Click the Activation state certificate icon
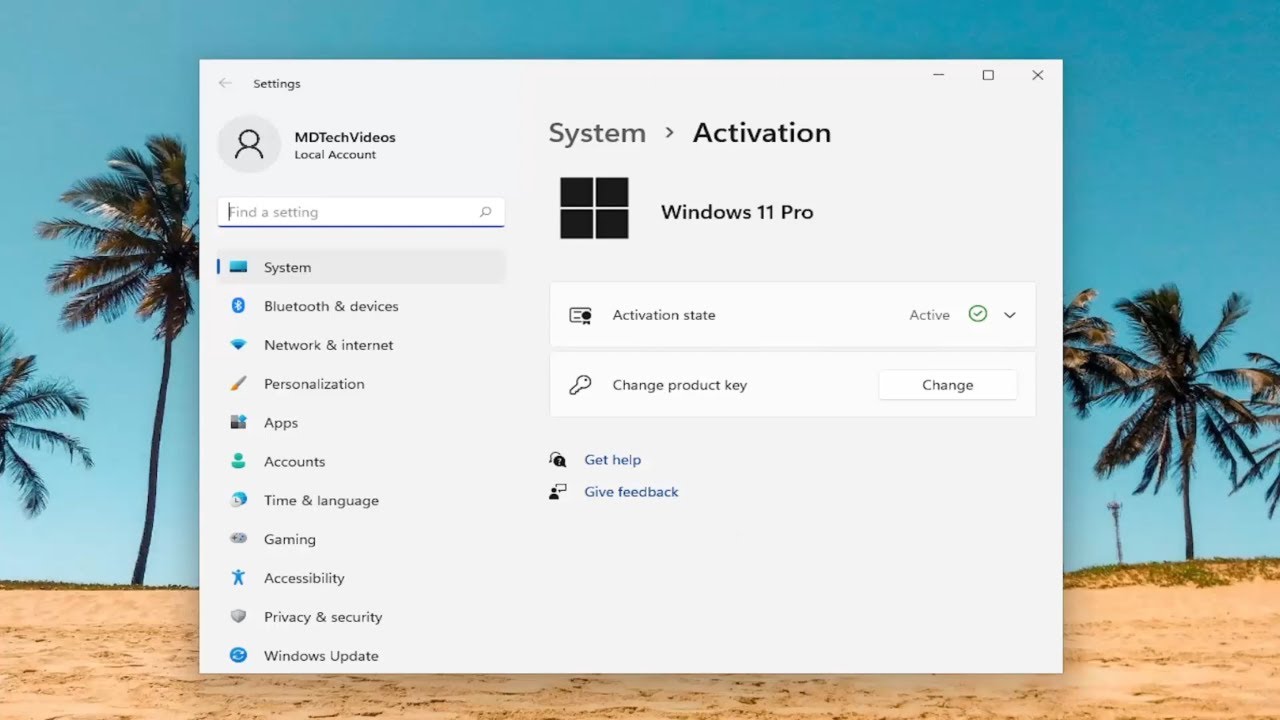 click(x=580, y=315)
